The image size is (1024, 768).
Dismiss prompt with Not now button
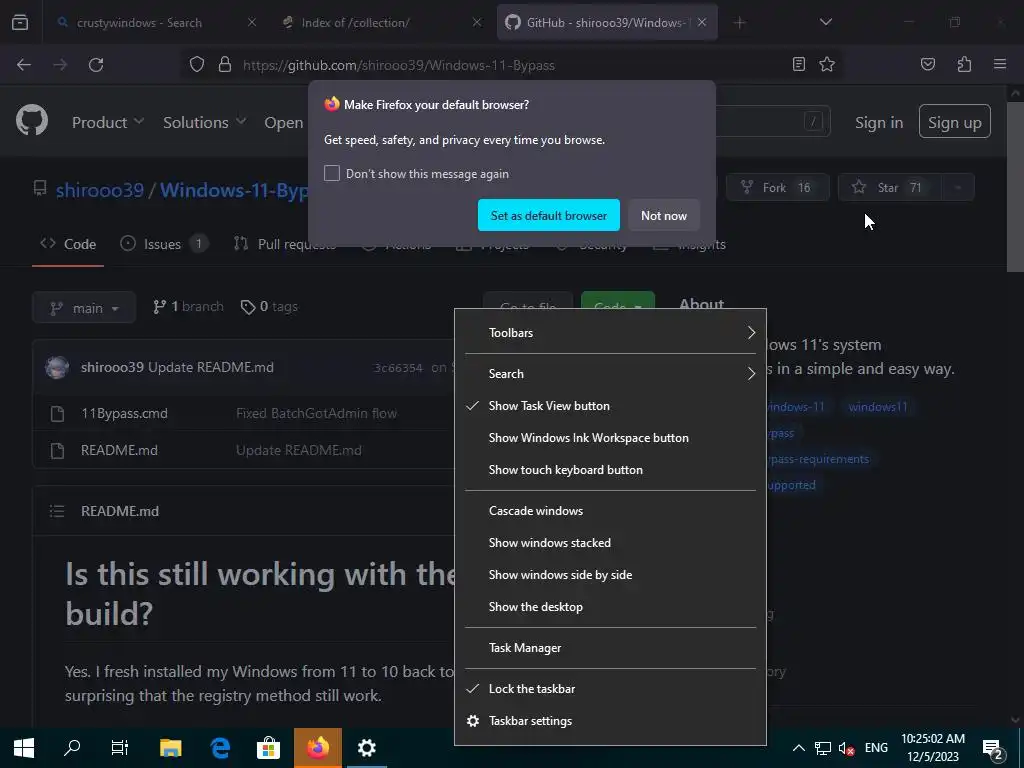(664, 216)
